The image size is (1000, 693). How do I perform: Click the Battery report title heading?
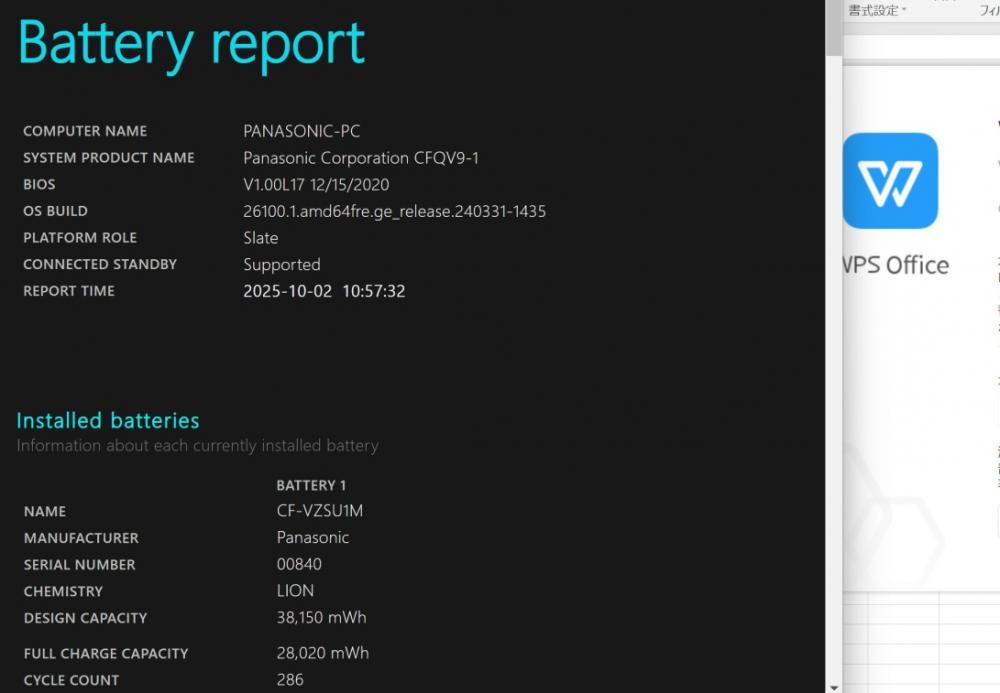[191, 44]
